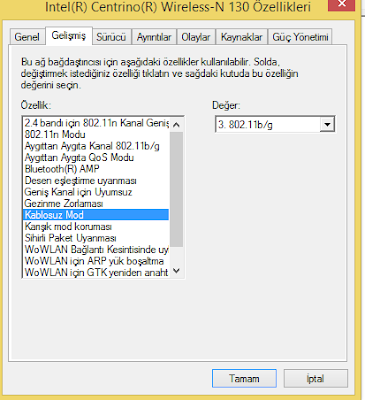Click the property list scroll down arrow
Screen dimensions: 365x400
coord(176,271)
